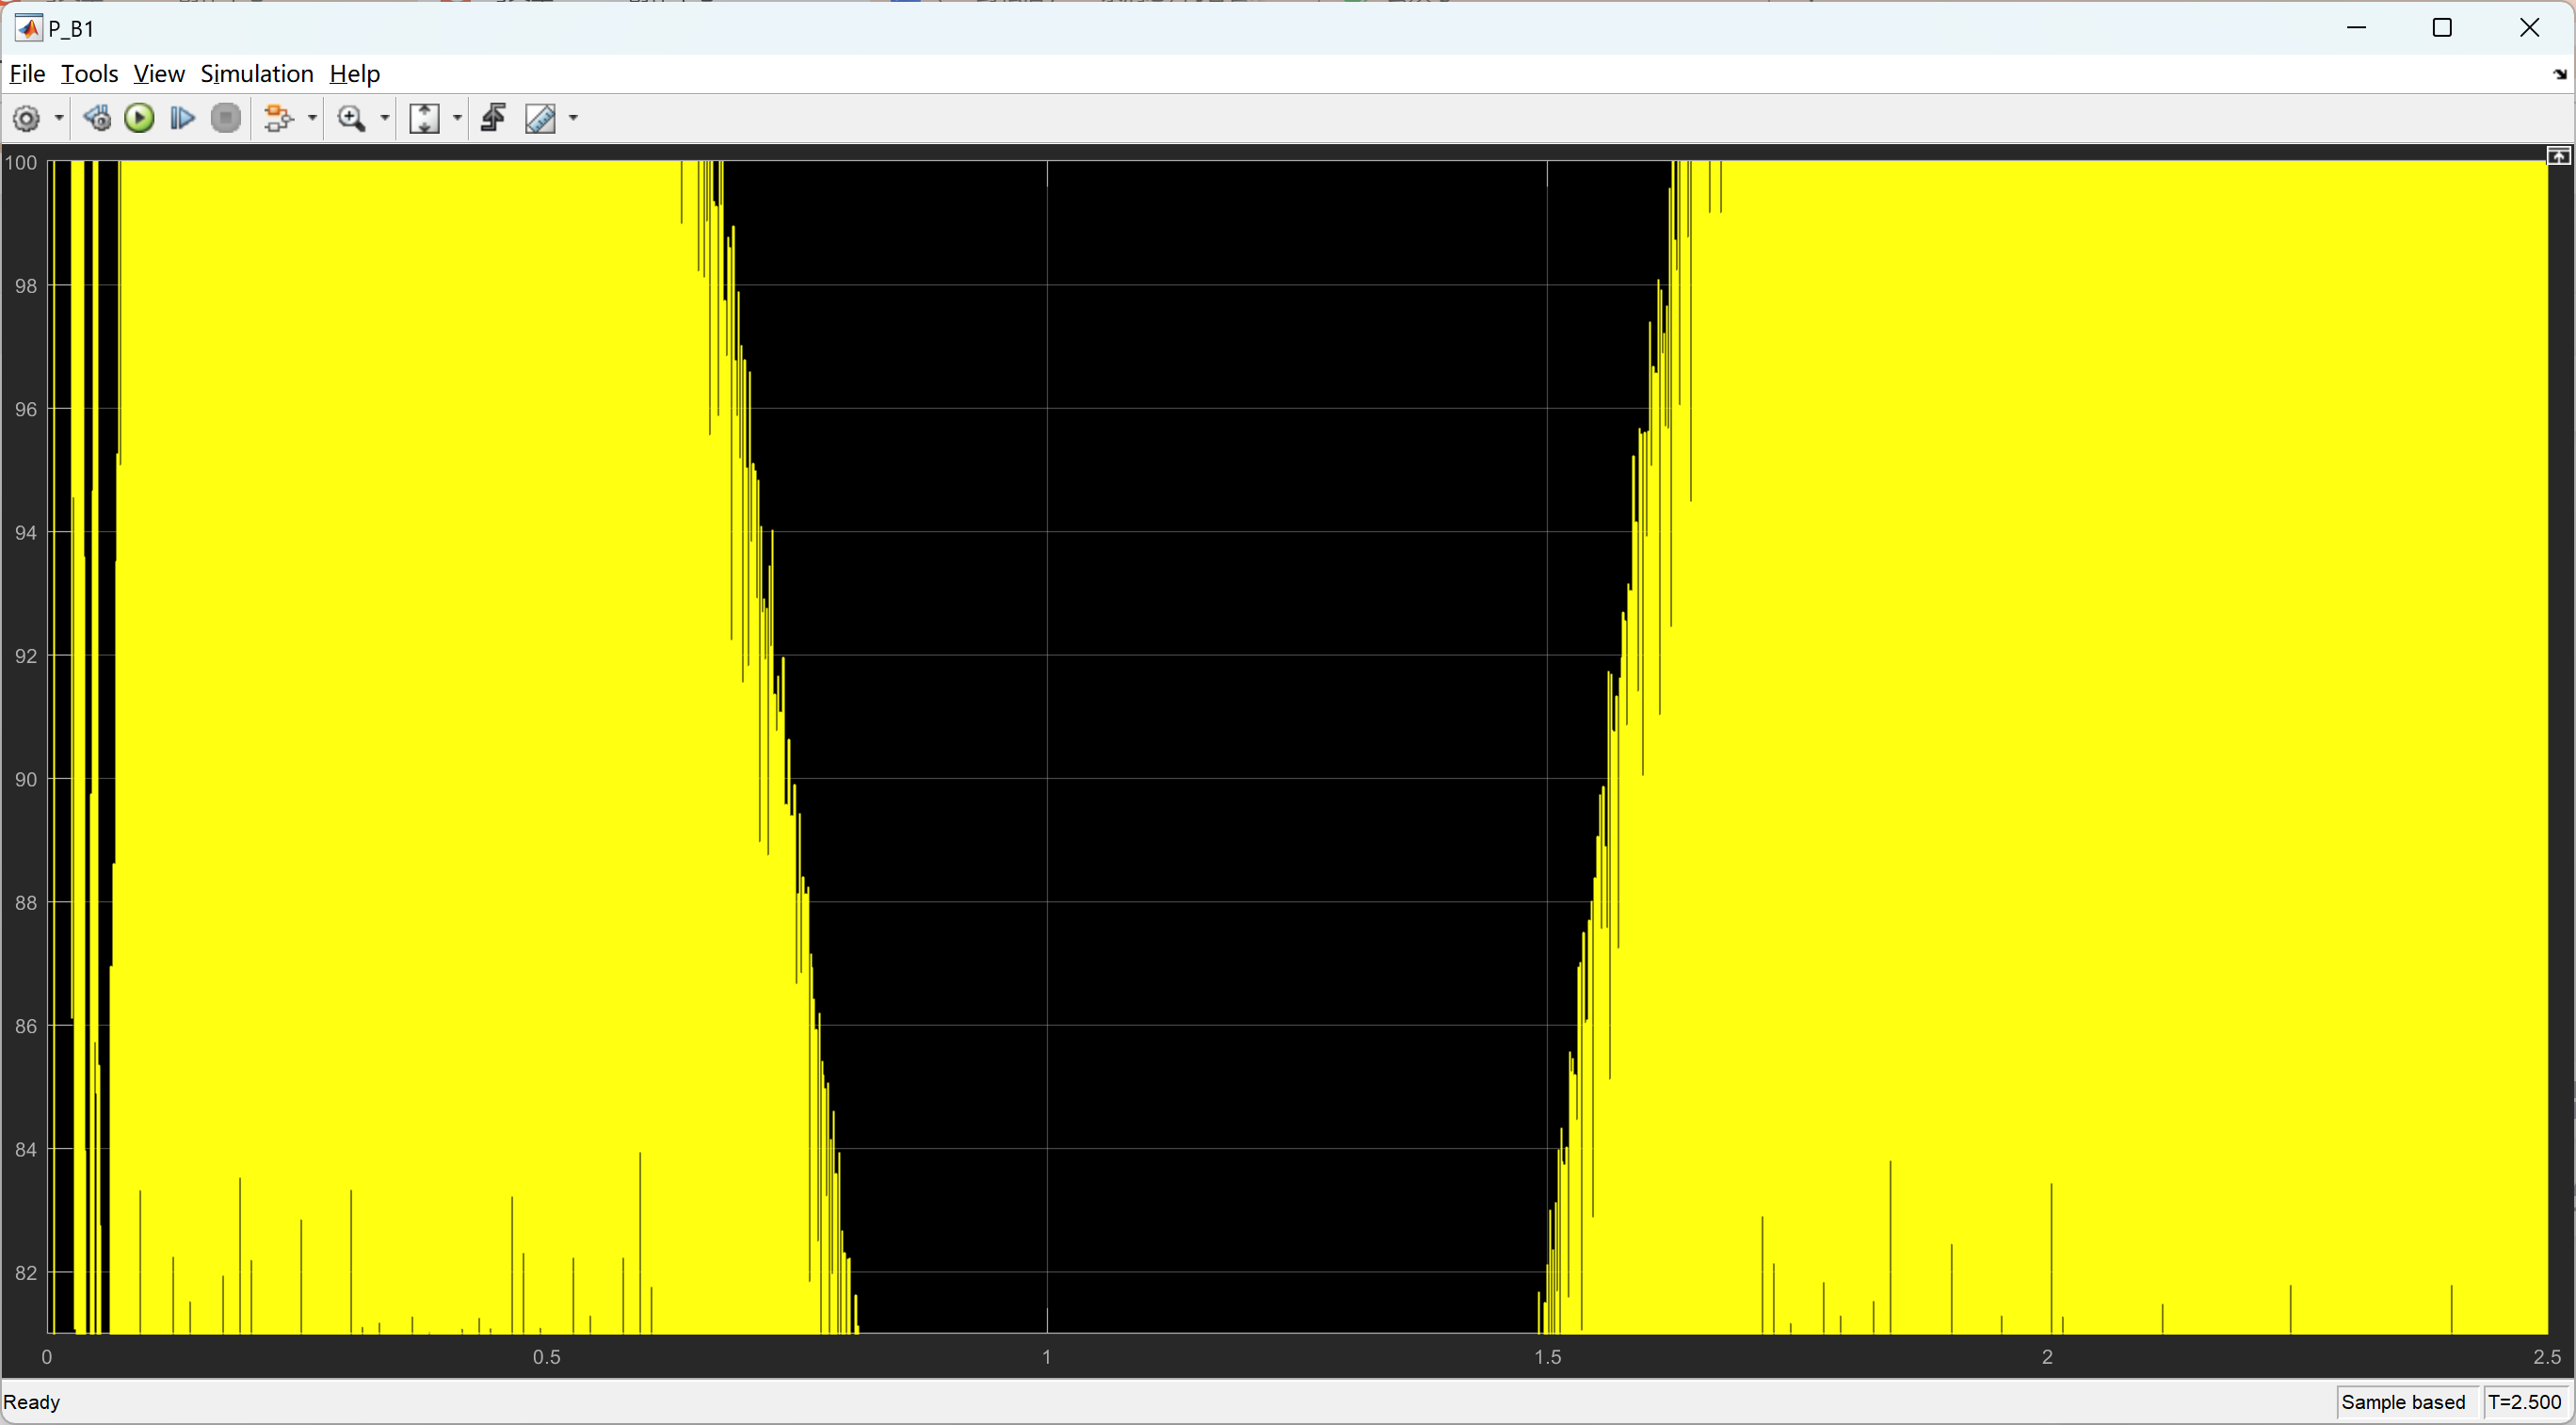Open dropdown arrow beside measurements ruler
The width and height of the screenshot is (2576, 1425).
(x=574, y=119)
